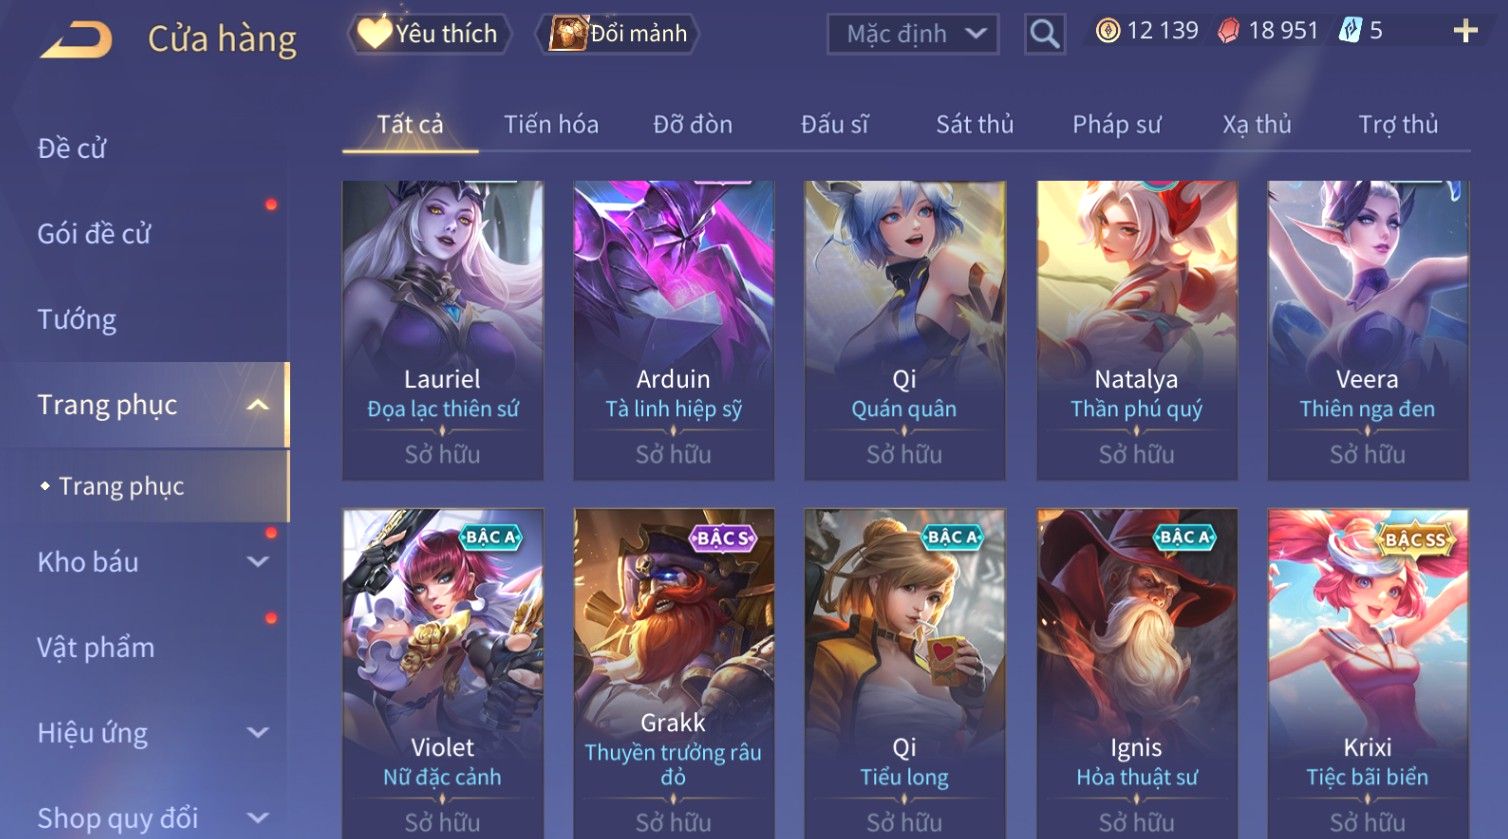Tap the plus icon to add currency

click(1465, 31)
